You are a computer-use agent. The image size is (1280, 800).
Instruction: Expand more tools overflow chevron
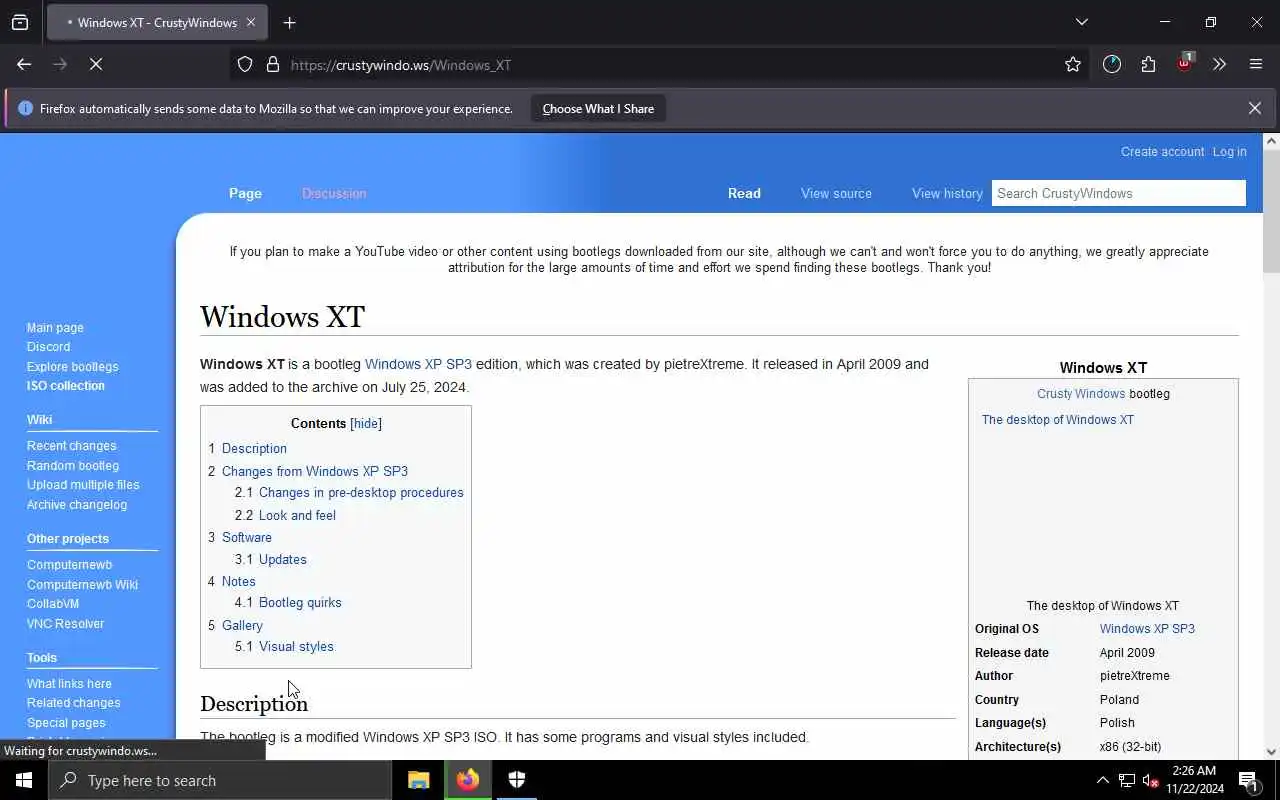[1219, 64]
